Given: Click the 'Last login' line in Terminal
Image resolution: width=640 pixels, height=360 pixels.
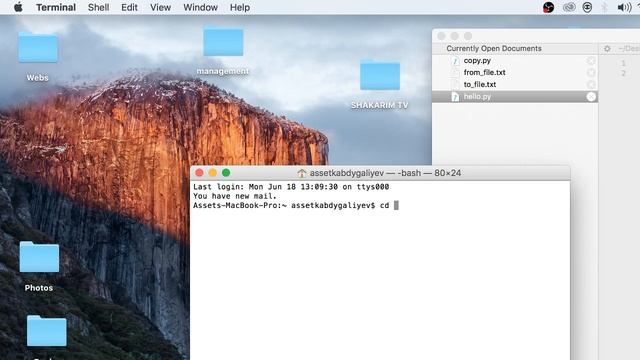Looking at the screenshot, I should pyautogui.click(x=291, y=187).
